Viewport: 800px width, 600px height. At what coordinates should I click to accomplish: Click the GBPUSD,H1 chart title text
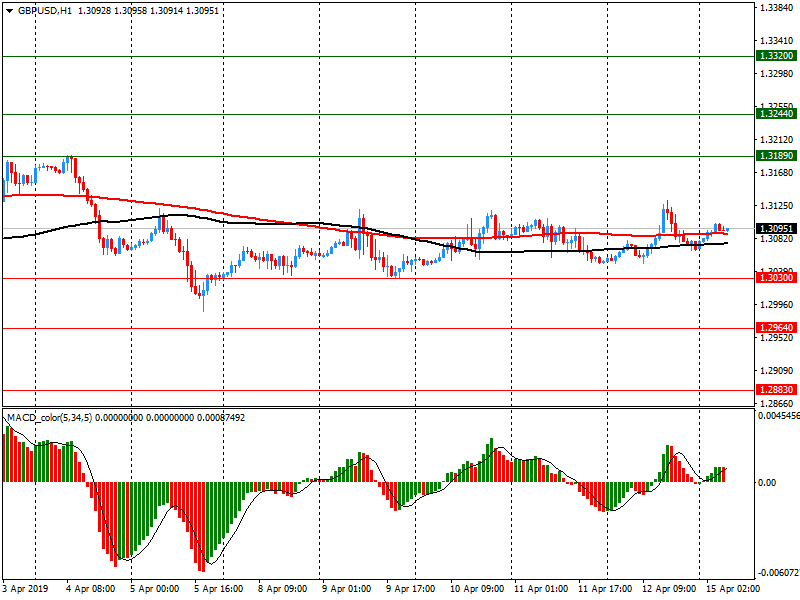(x=44, y=10)
